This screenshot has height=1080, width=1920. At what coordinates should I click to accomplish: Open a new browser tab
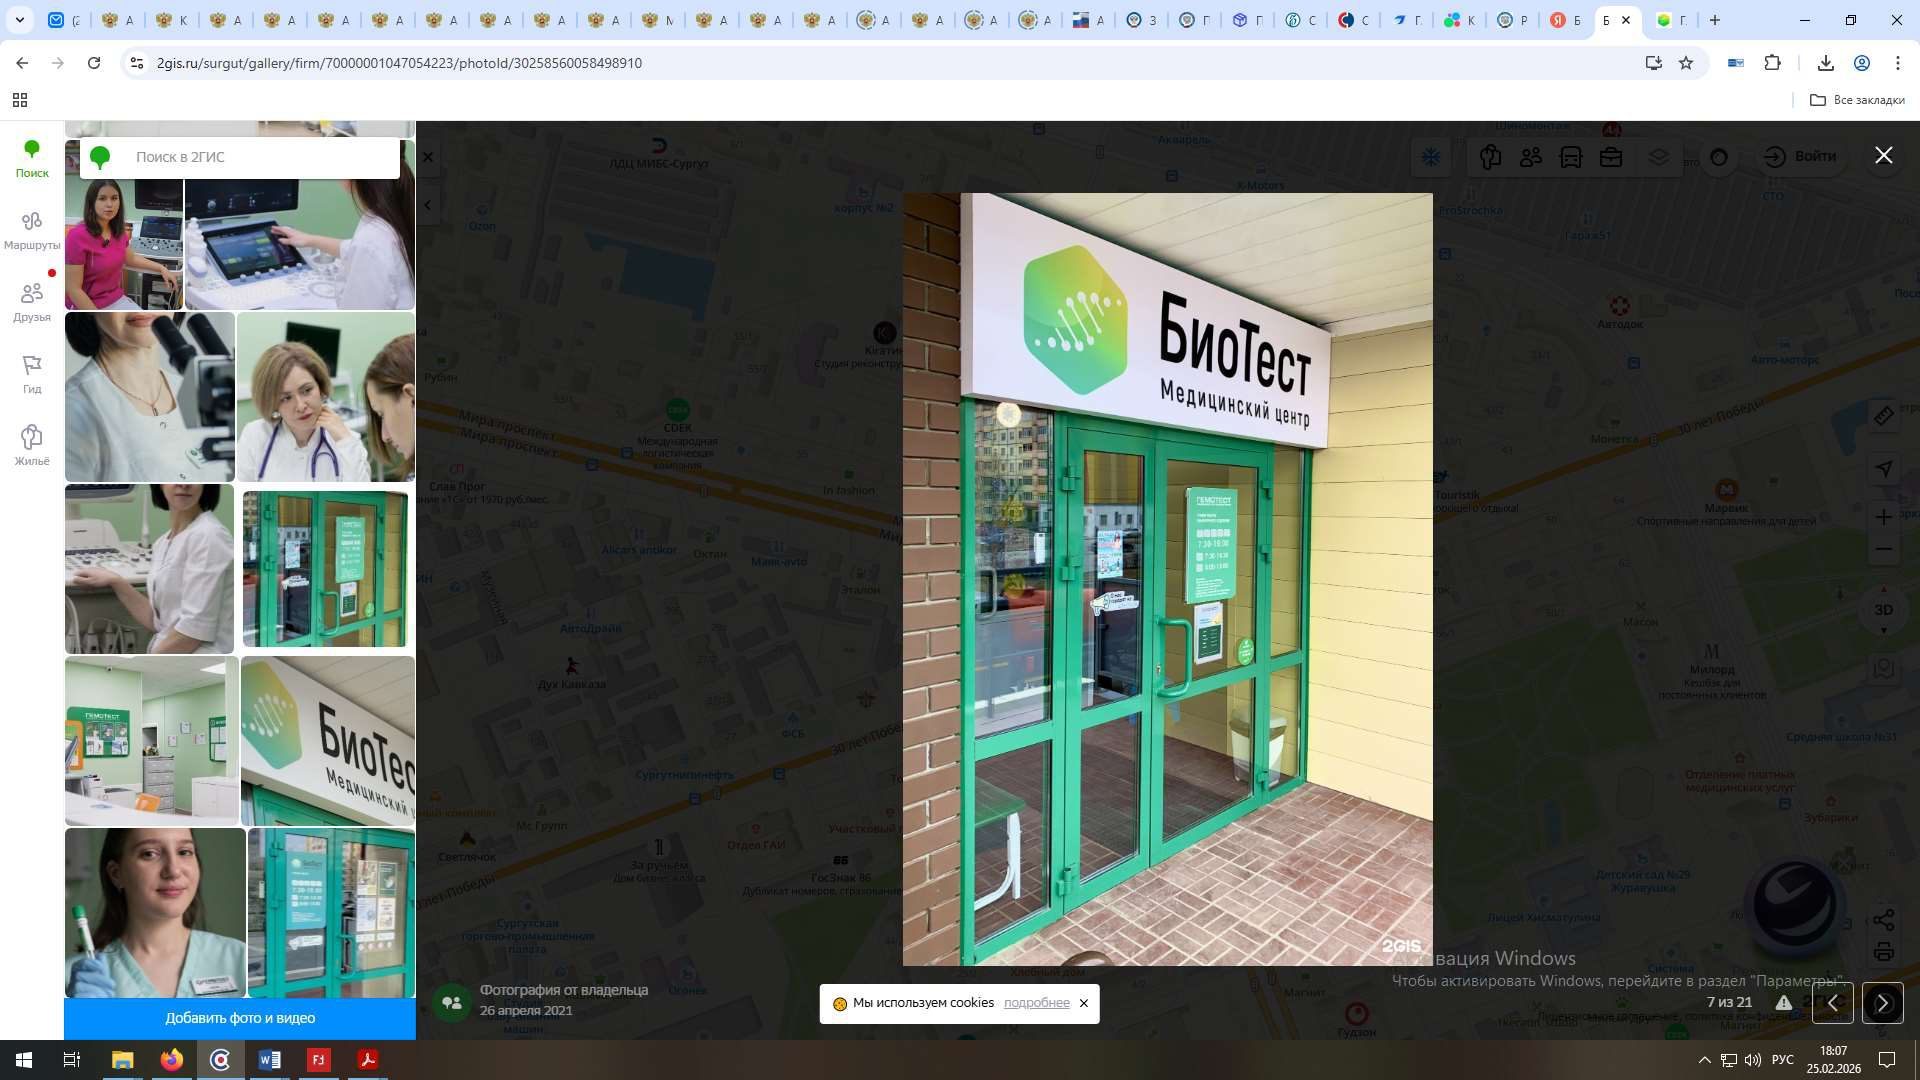coord(1714,20)
